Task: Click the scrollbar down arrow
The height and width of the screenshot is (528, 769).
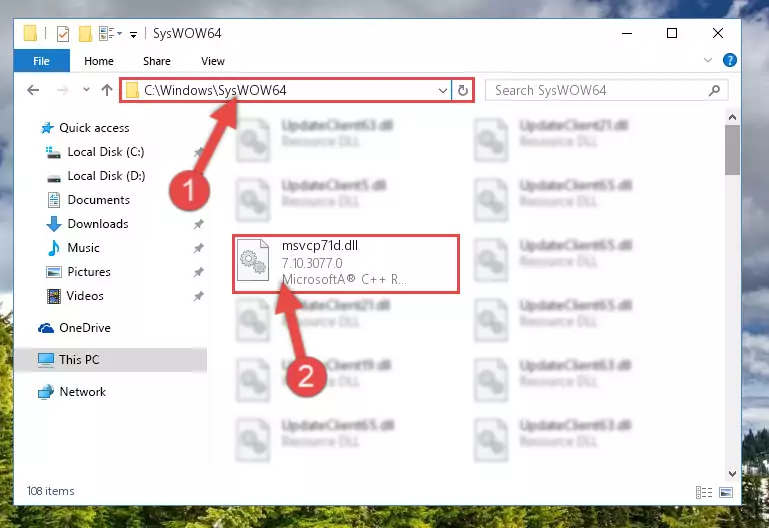Action: (x=732, y=474)
